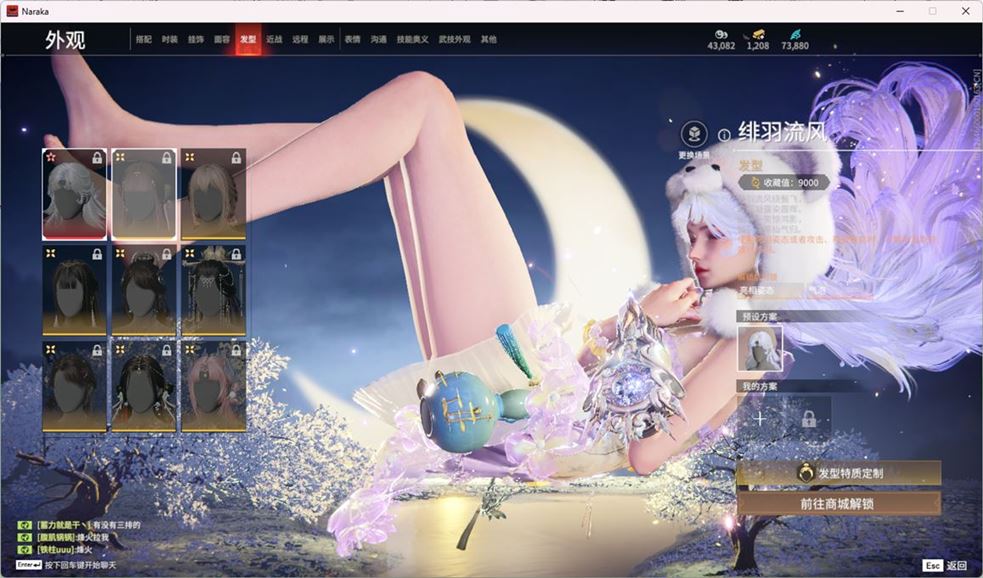The image size is (983, 578).
Task: Click the lock icon on the pink hairstyle card
Action: (x=236, y=351)
